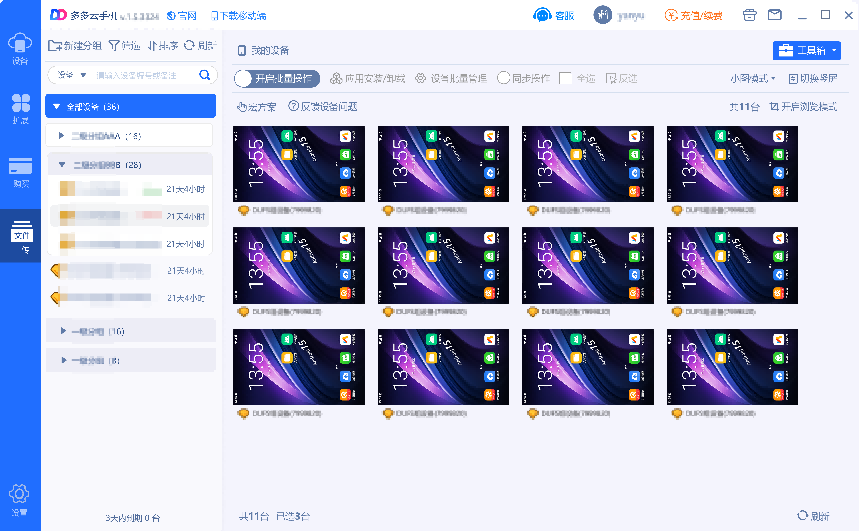Click the 应用安装/卸载 app install icon
This screenshot has height=531, width=859.
coord(336,78)
